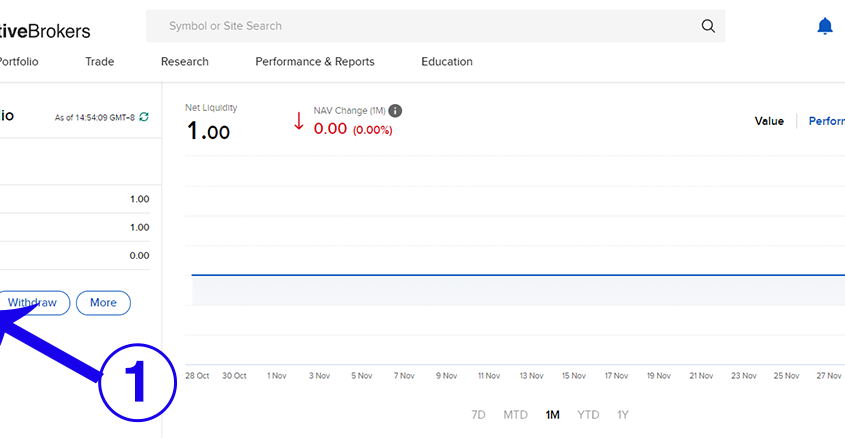The height and width of the screenshot is (438, 845).
Task: Switch chart to Value view
Action: (769, 121)
